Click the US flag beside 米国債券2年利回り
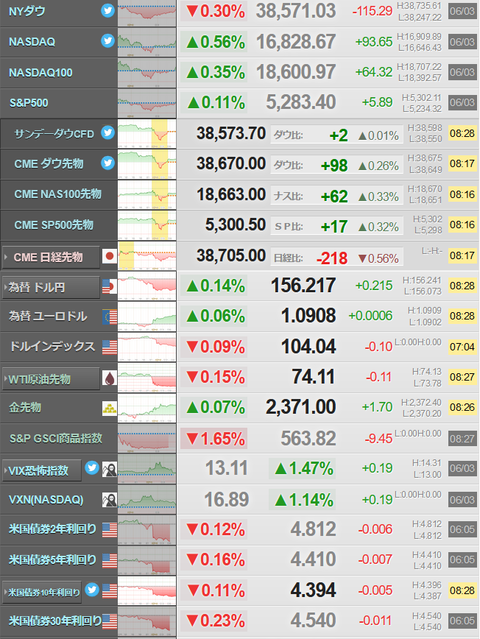 (110, 530)
